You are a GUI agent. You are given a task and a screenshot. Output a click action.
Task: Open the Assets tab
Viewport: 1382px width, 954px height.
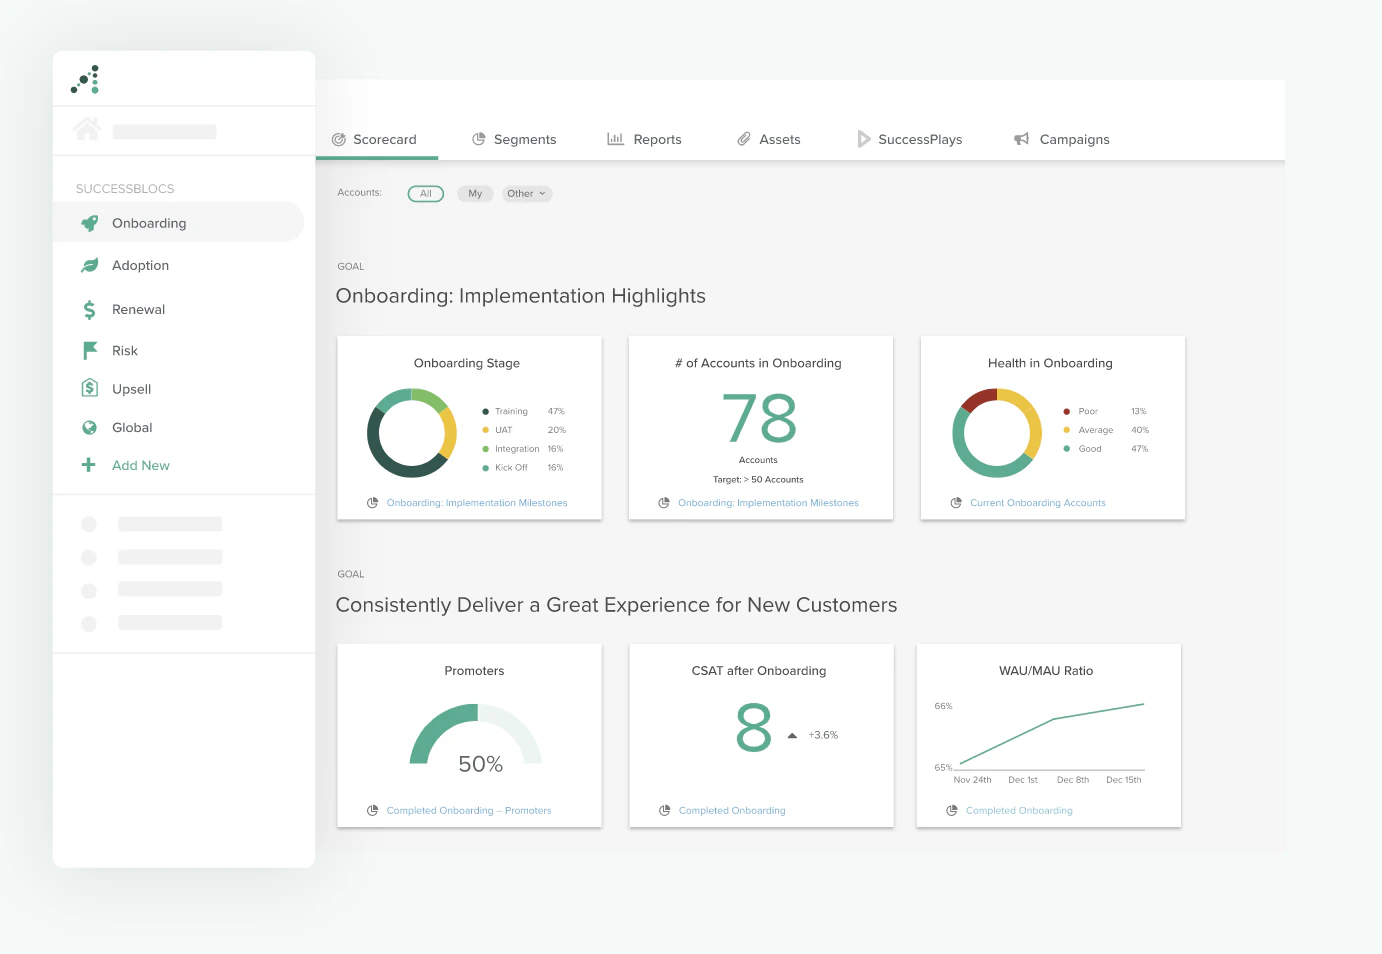769,140
